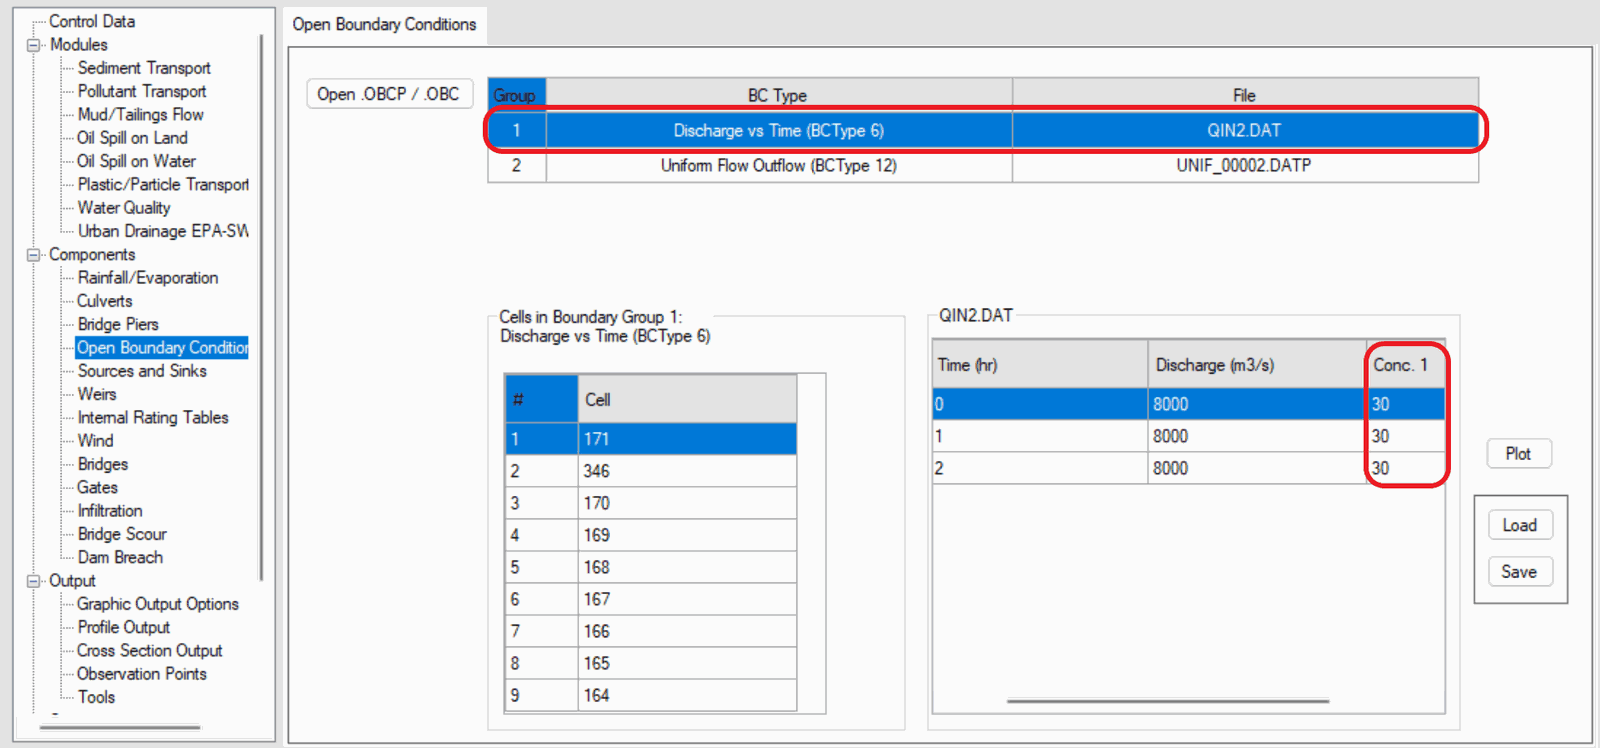
Task: Collapse the Components tree node
Action: (x=33, y=255)
